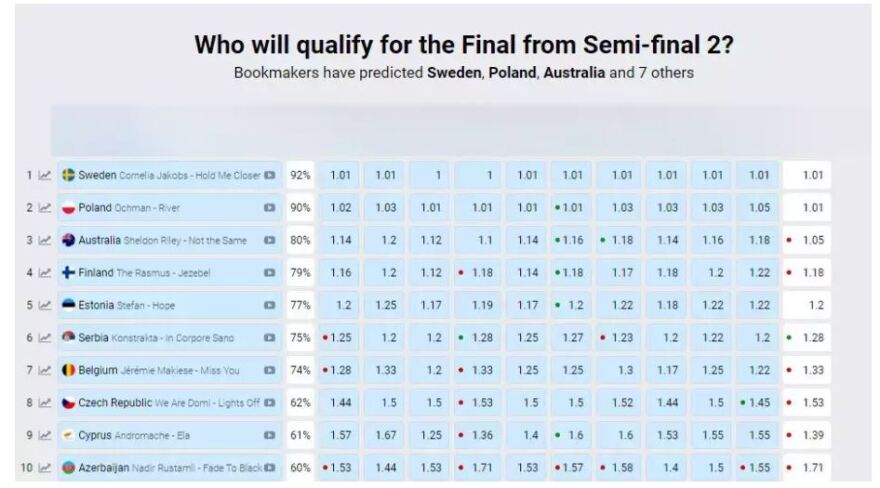880x488 pixels.
Task: Click Belgium's 1.17 odds cell
Action: pos(667,370)
